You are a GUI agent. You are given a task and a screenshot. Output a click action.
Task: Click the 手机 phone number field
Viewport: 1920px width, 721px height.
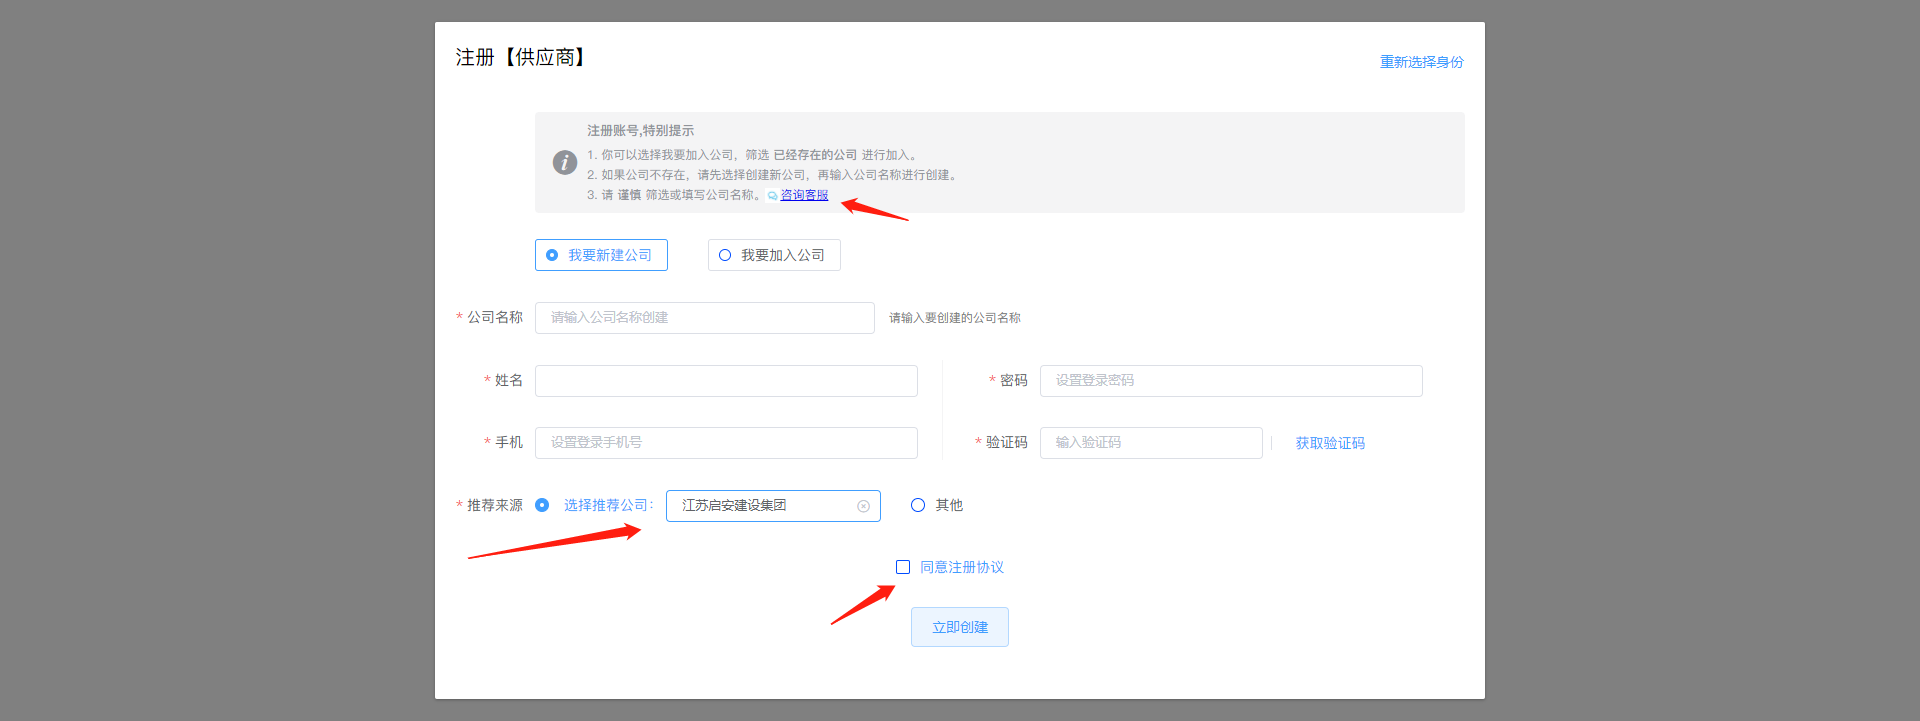coord(726,443)
